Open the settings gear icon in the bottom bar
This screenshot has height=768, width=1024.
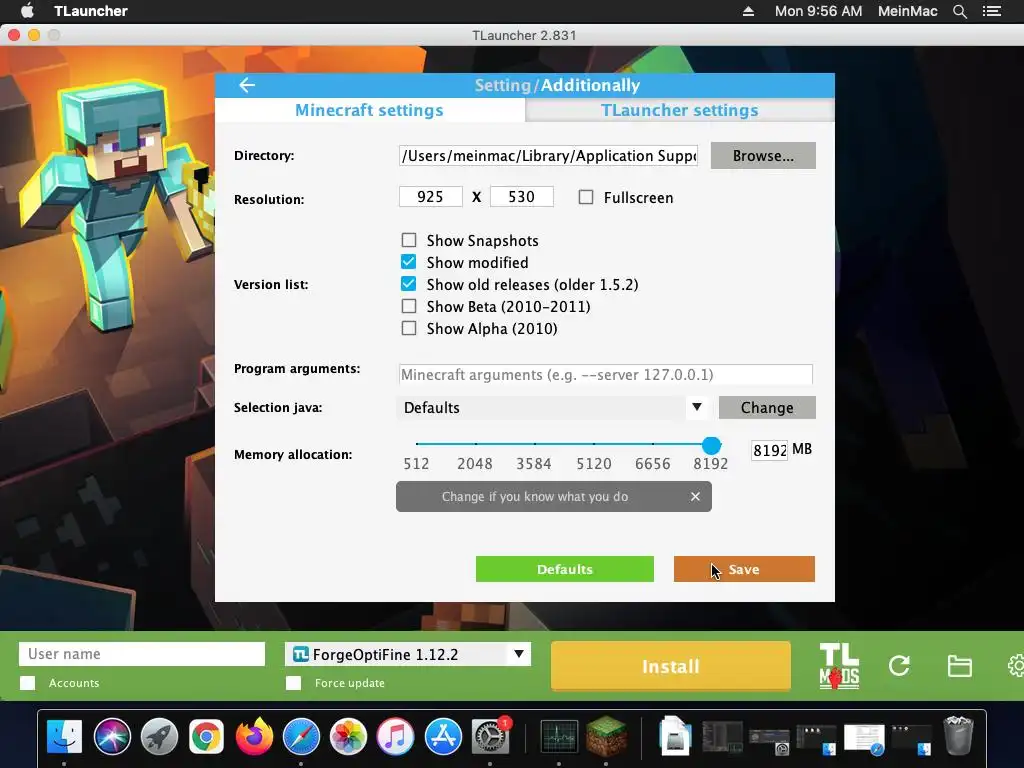(x=1016, y=665)
